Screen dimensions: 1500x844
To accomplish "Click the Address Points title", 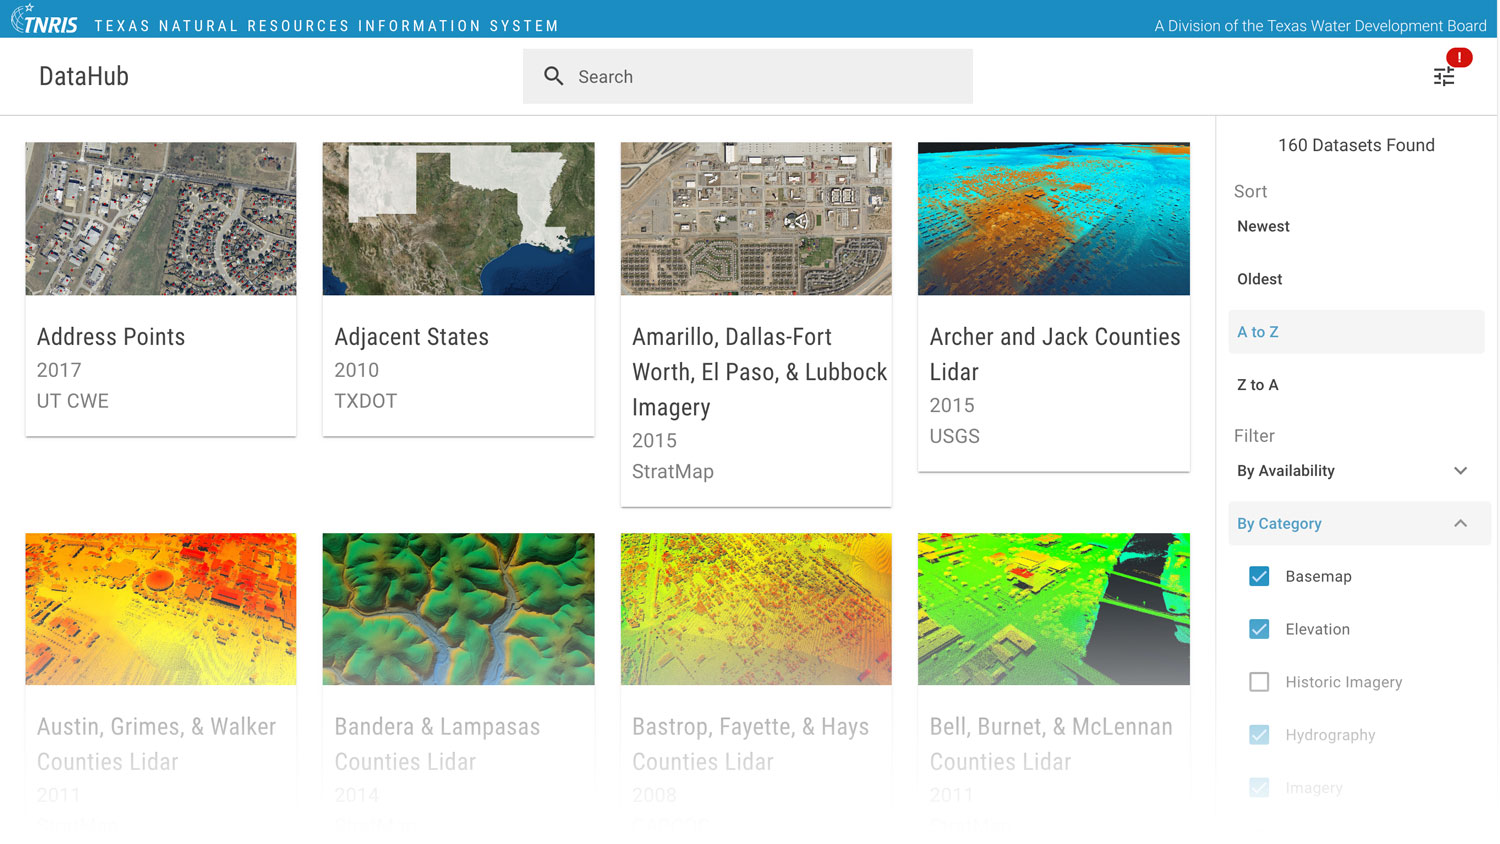I will [111, 337].
